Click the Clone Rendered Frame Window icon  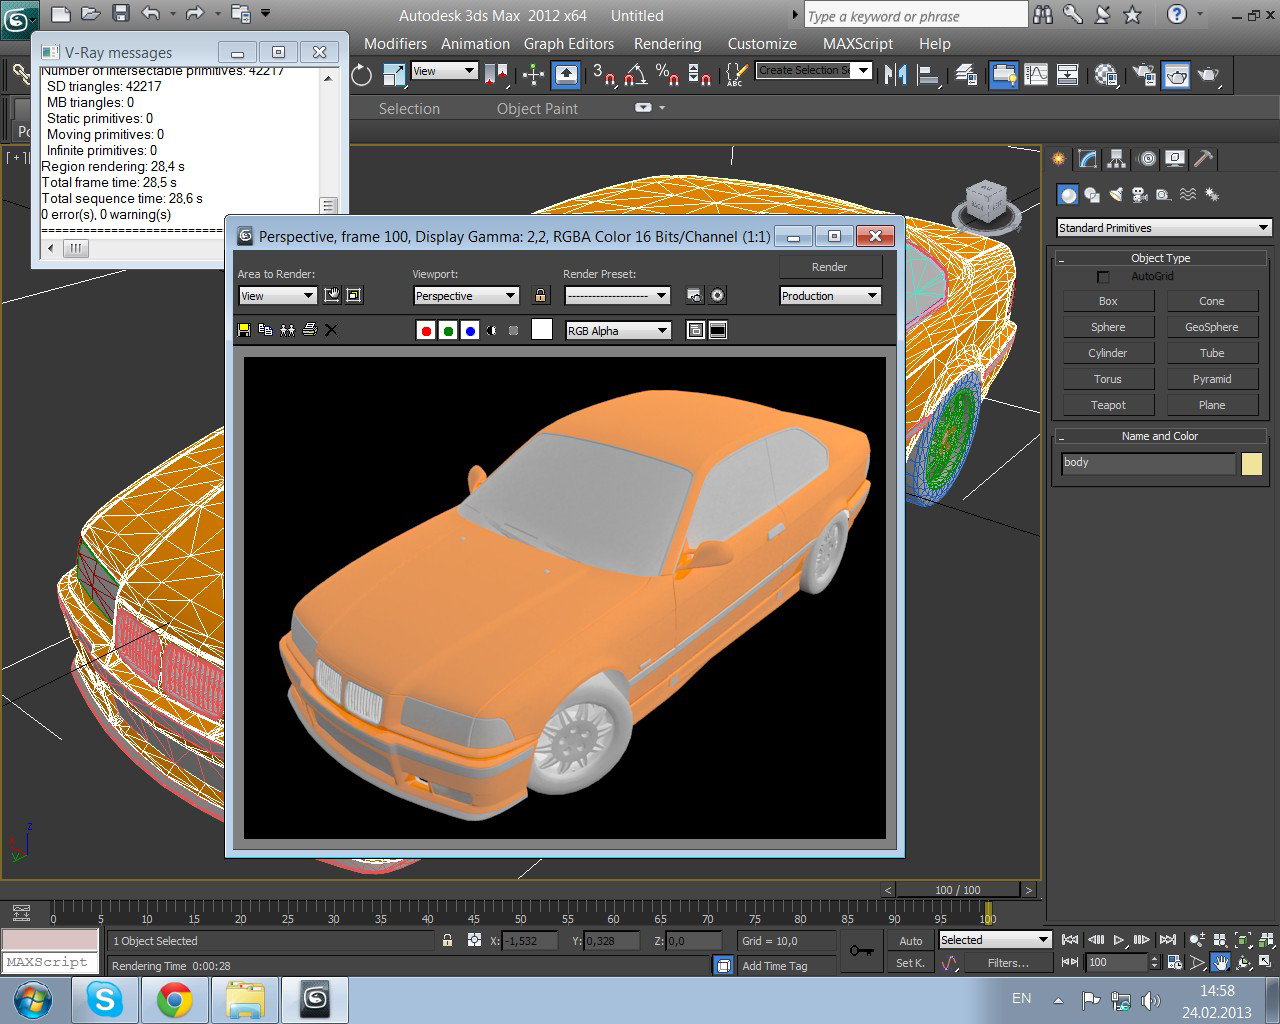[x=287, y=330]
